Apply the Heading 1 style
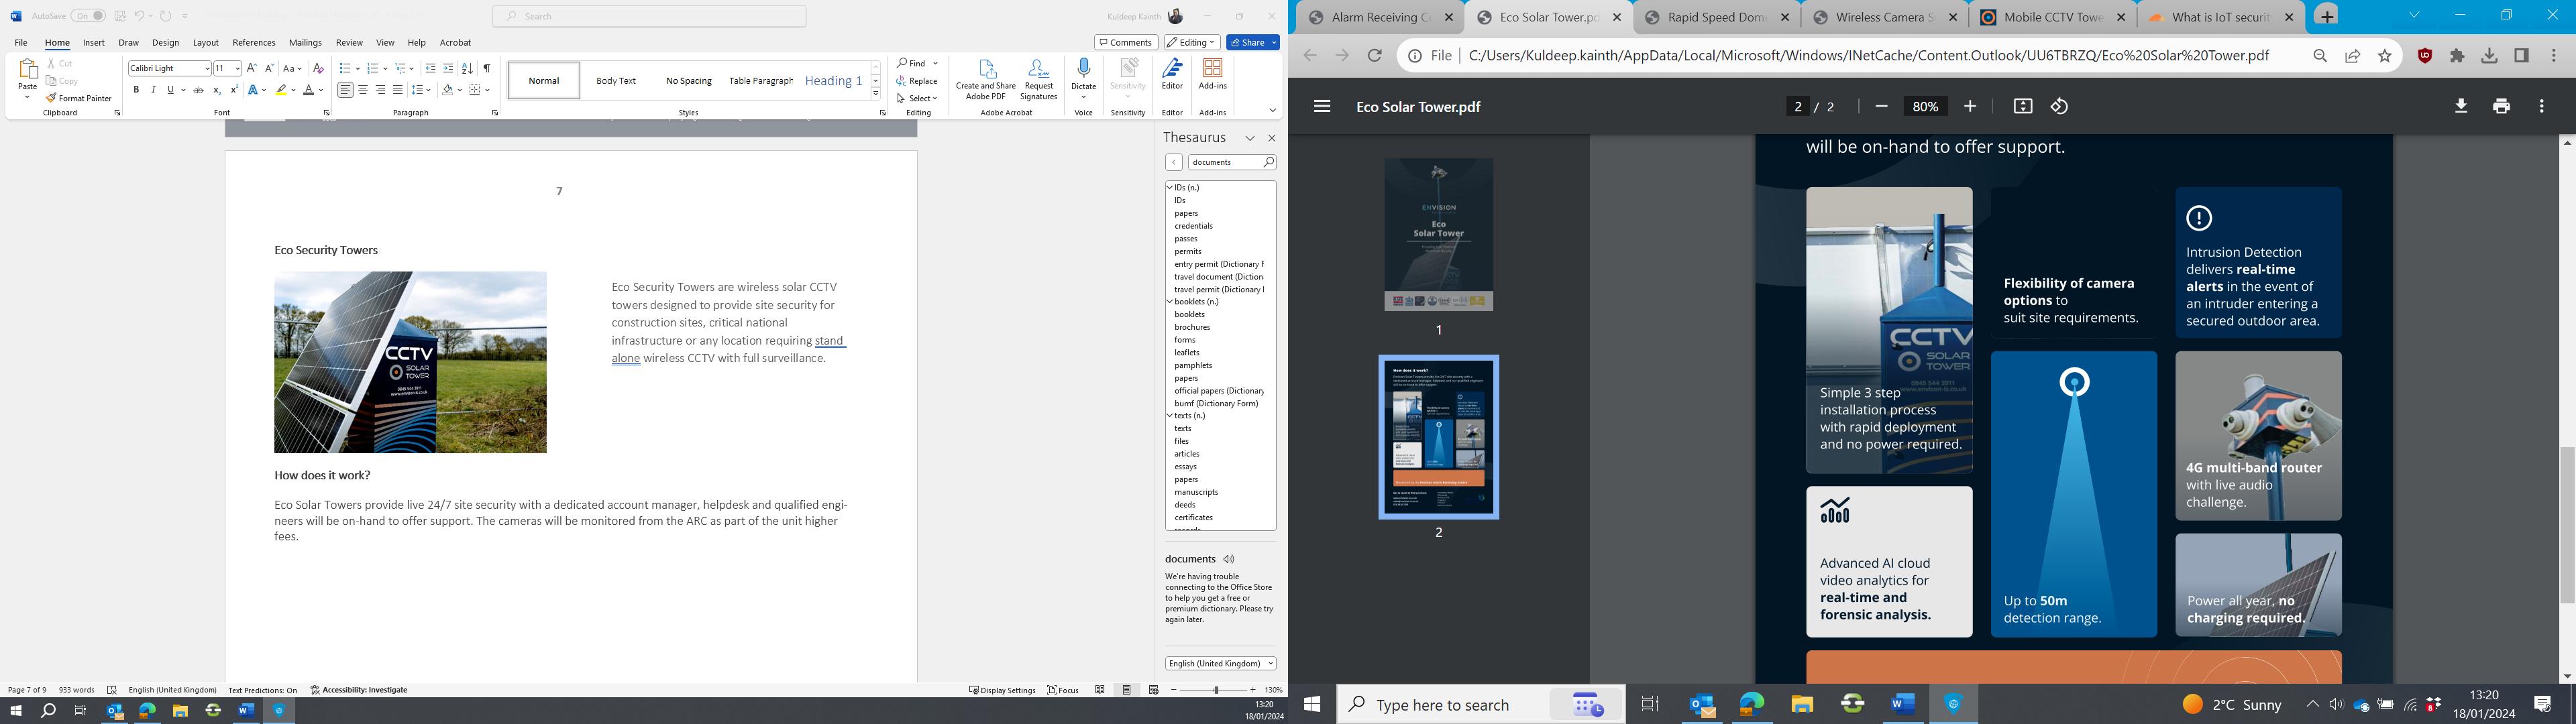The width and height of the screenshot is (2576, 724). [x=833, y=80]
